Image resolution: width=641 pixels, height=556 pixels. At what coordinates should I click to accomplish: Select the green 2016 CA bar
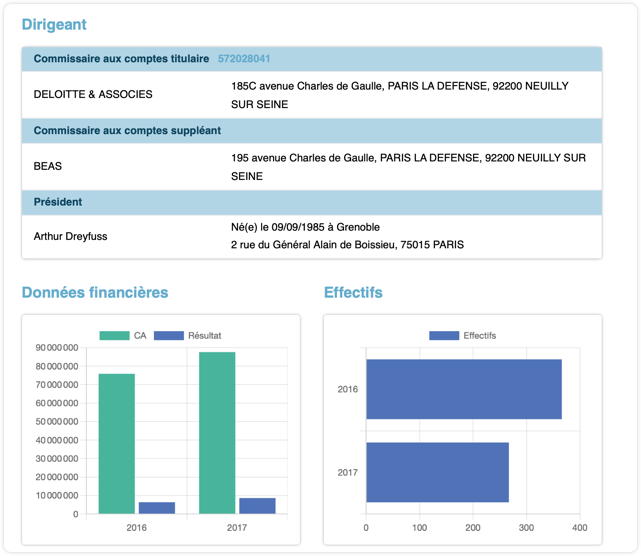(116, 443)
